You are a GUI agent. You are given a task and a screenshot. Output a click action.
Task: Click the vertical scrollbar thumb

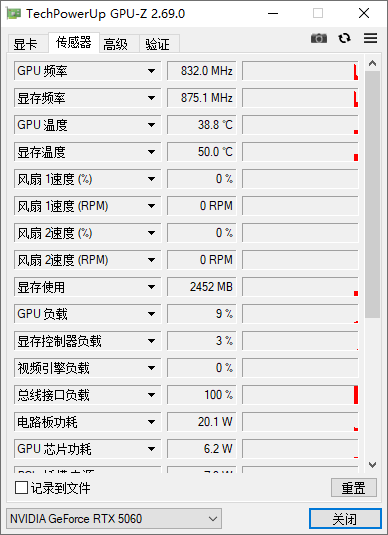(372, 194)
